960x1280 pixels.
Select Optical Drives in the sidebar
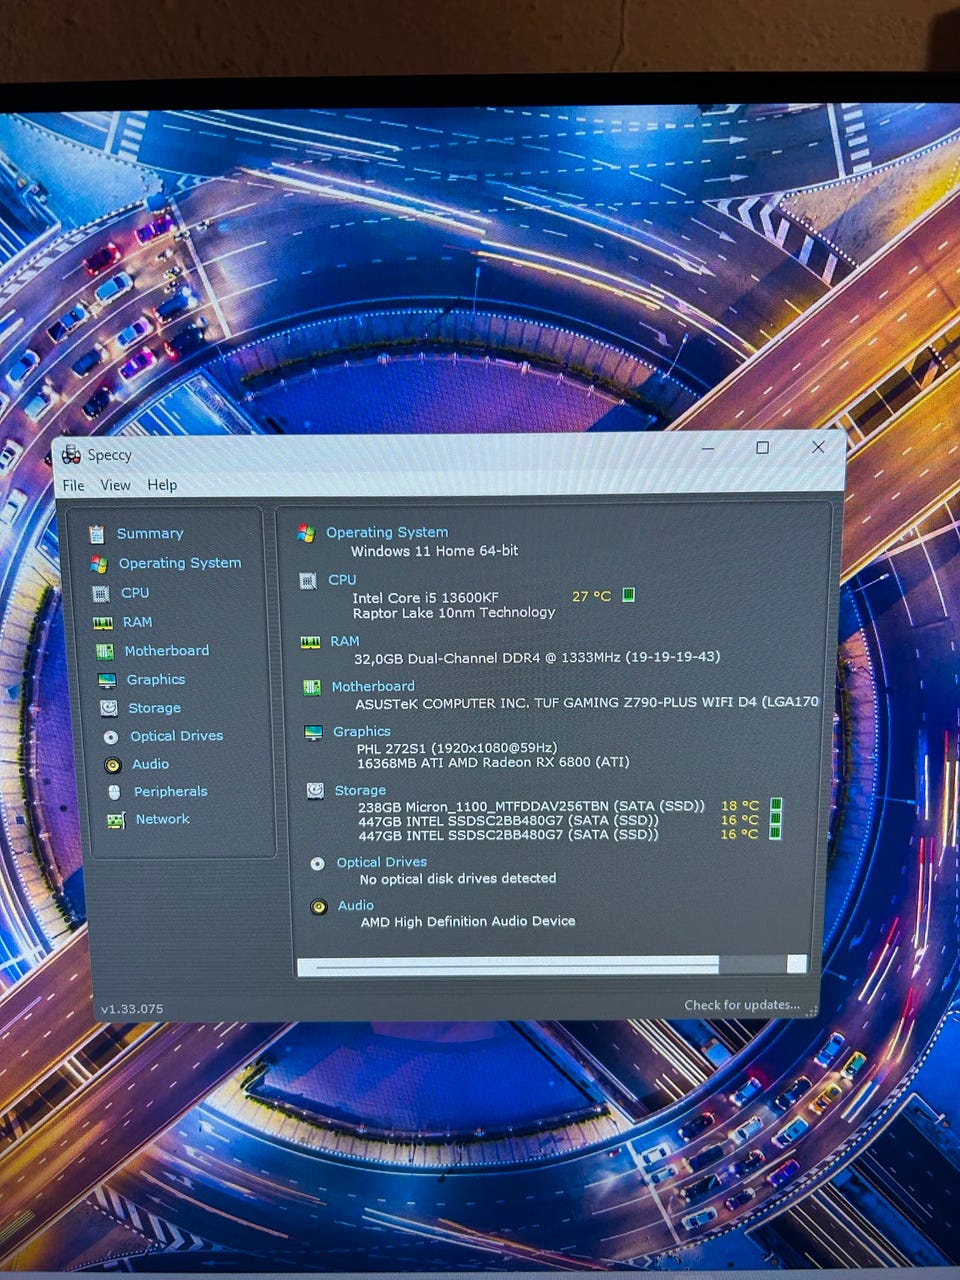point(177,736)
